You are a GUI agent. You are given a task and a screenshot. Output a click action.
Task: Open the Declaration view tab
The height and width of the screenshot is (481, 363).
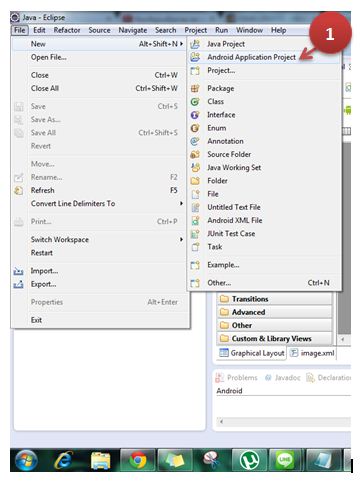[x=329, y=378]
